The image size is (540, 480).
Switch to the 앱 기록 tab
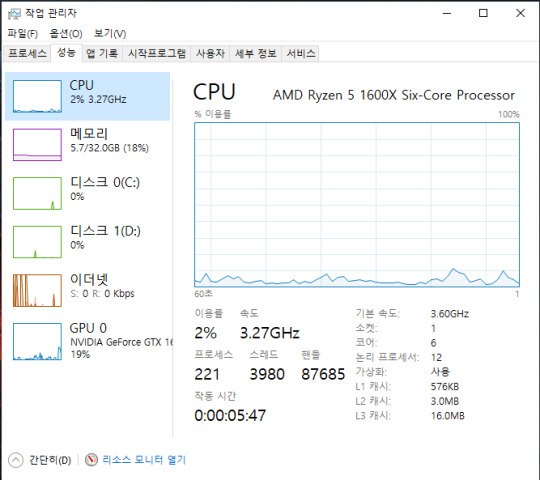tap(102, 54)
